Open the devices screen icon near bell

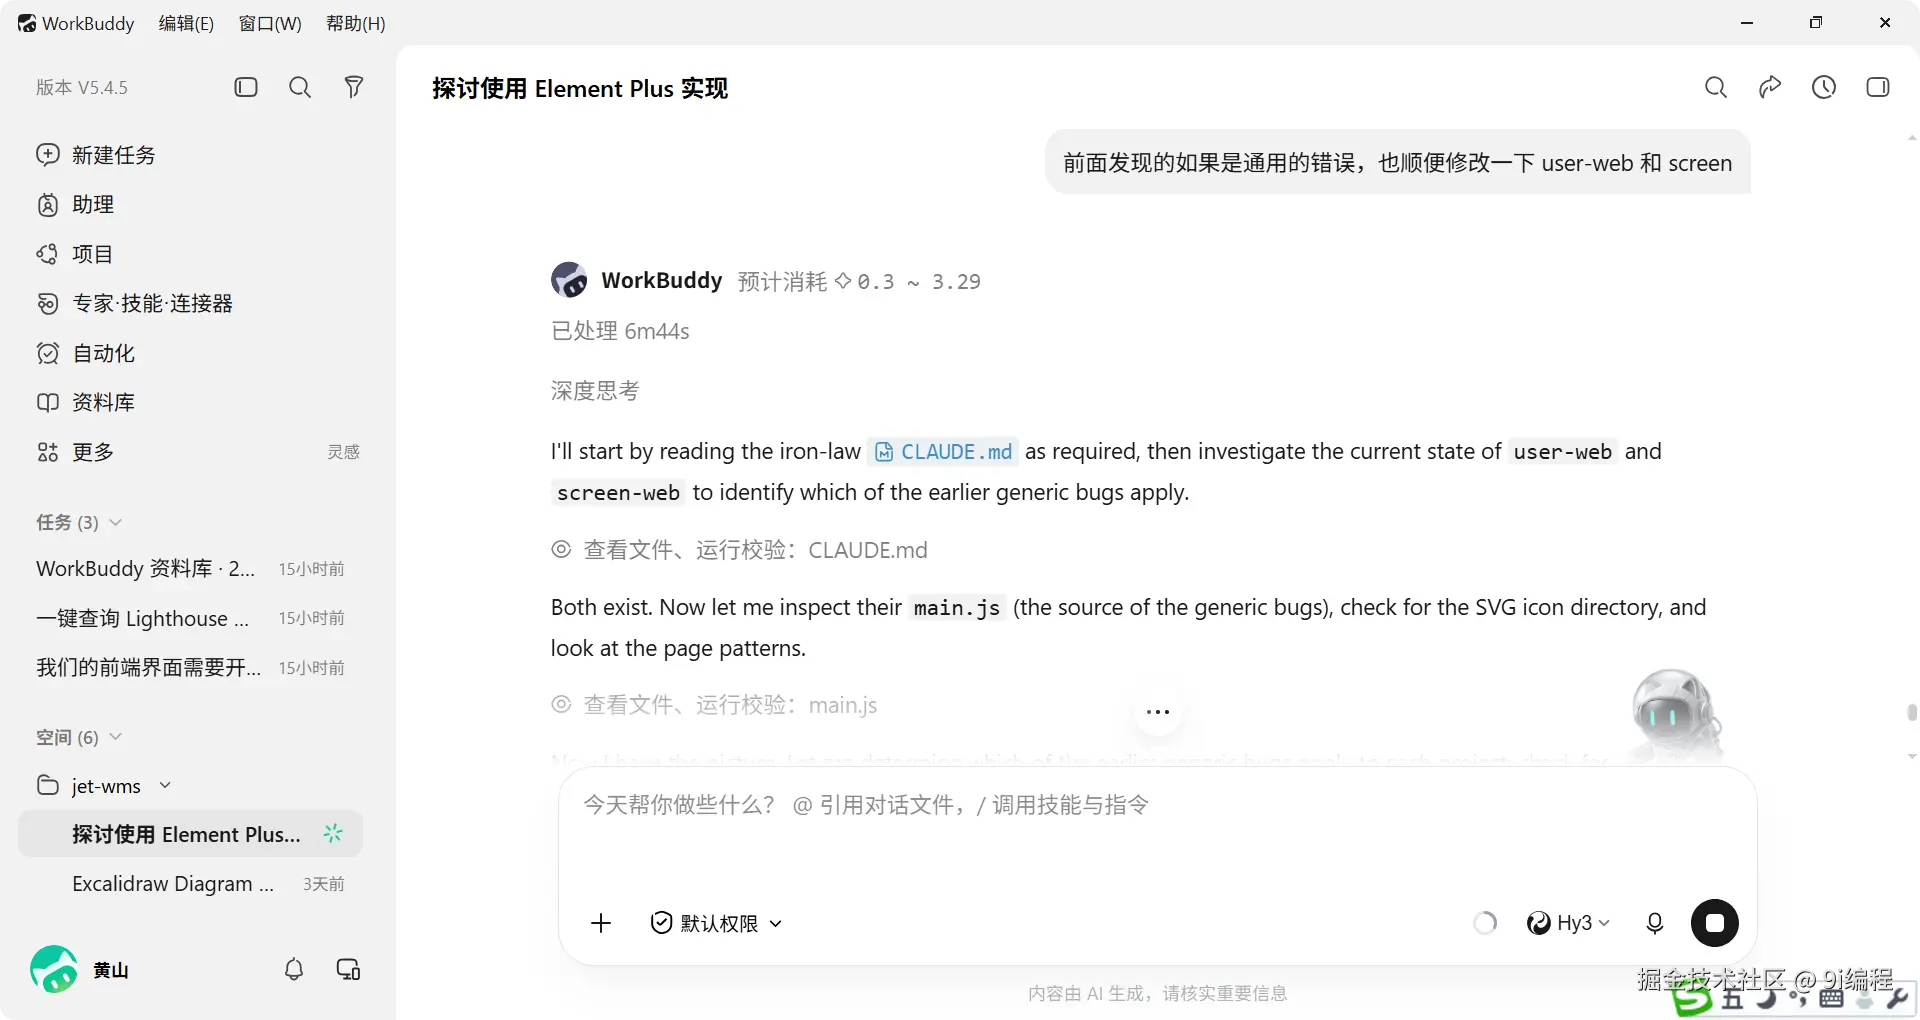tap(348, 969)
